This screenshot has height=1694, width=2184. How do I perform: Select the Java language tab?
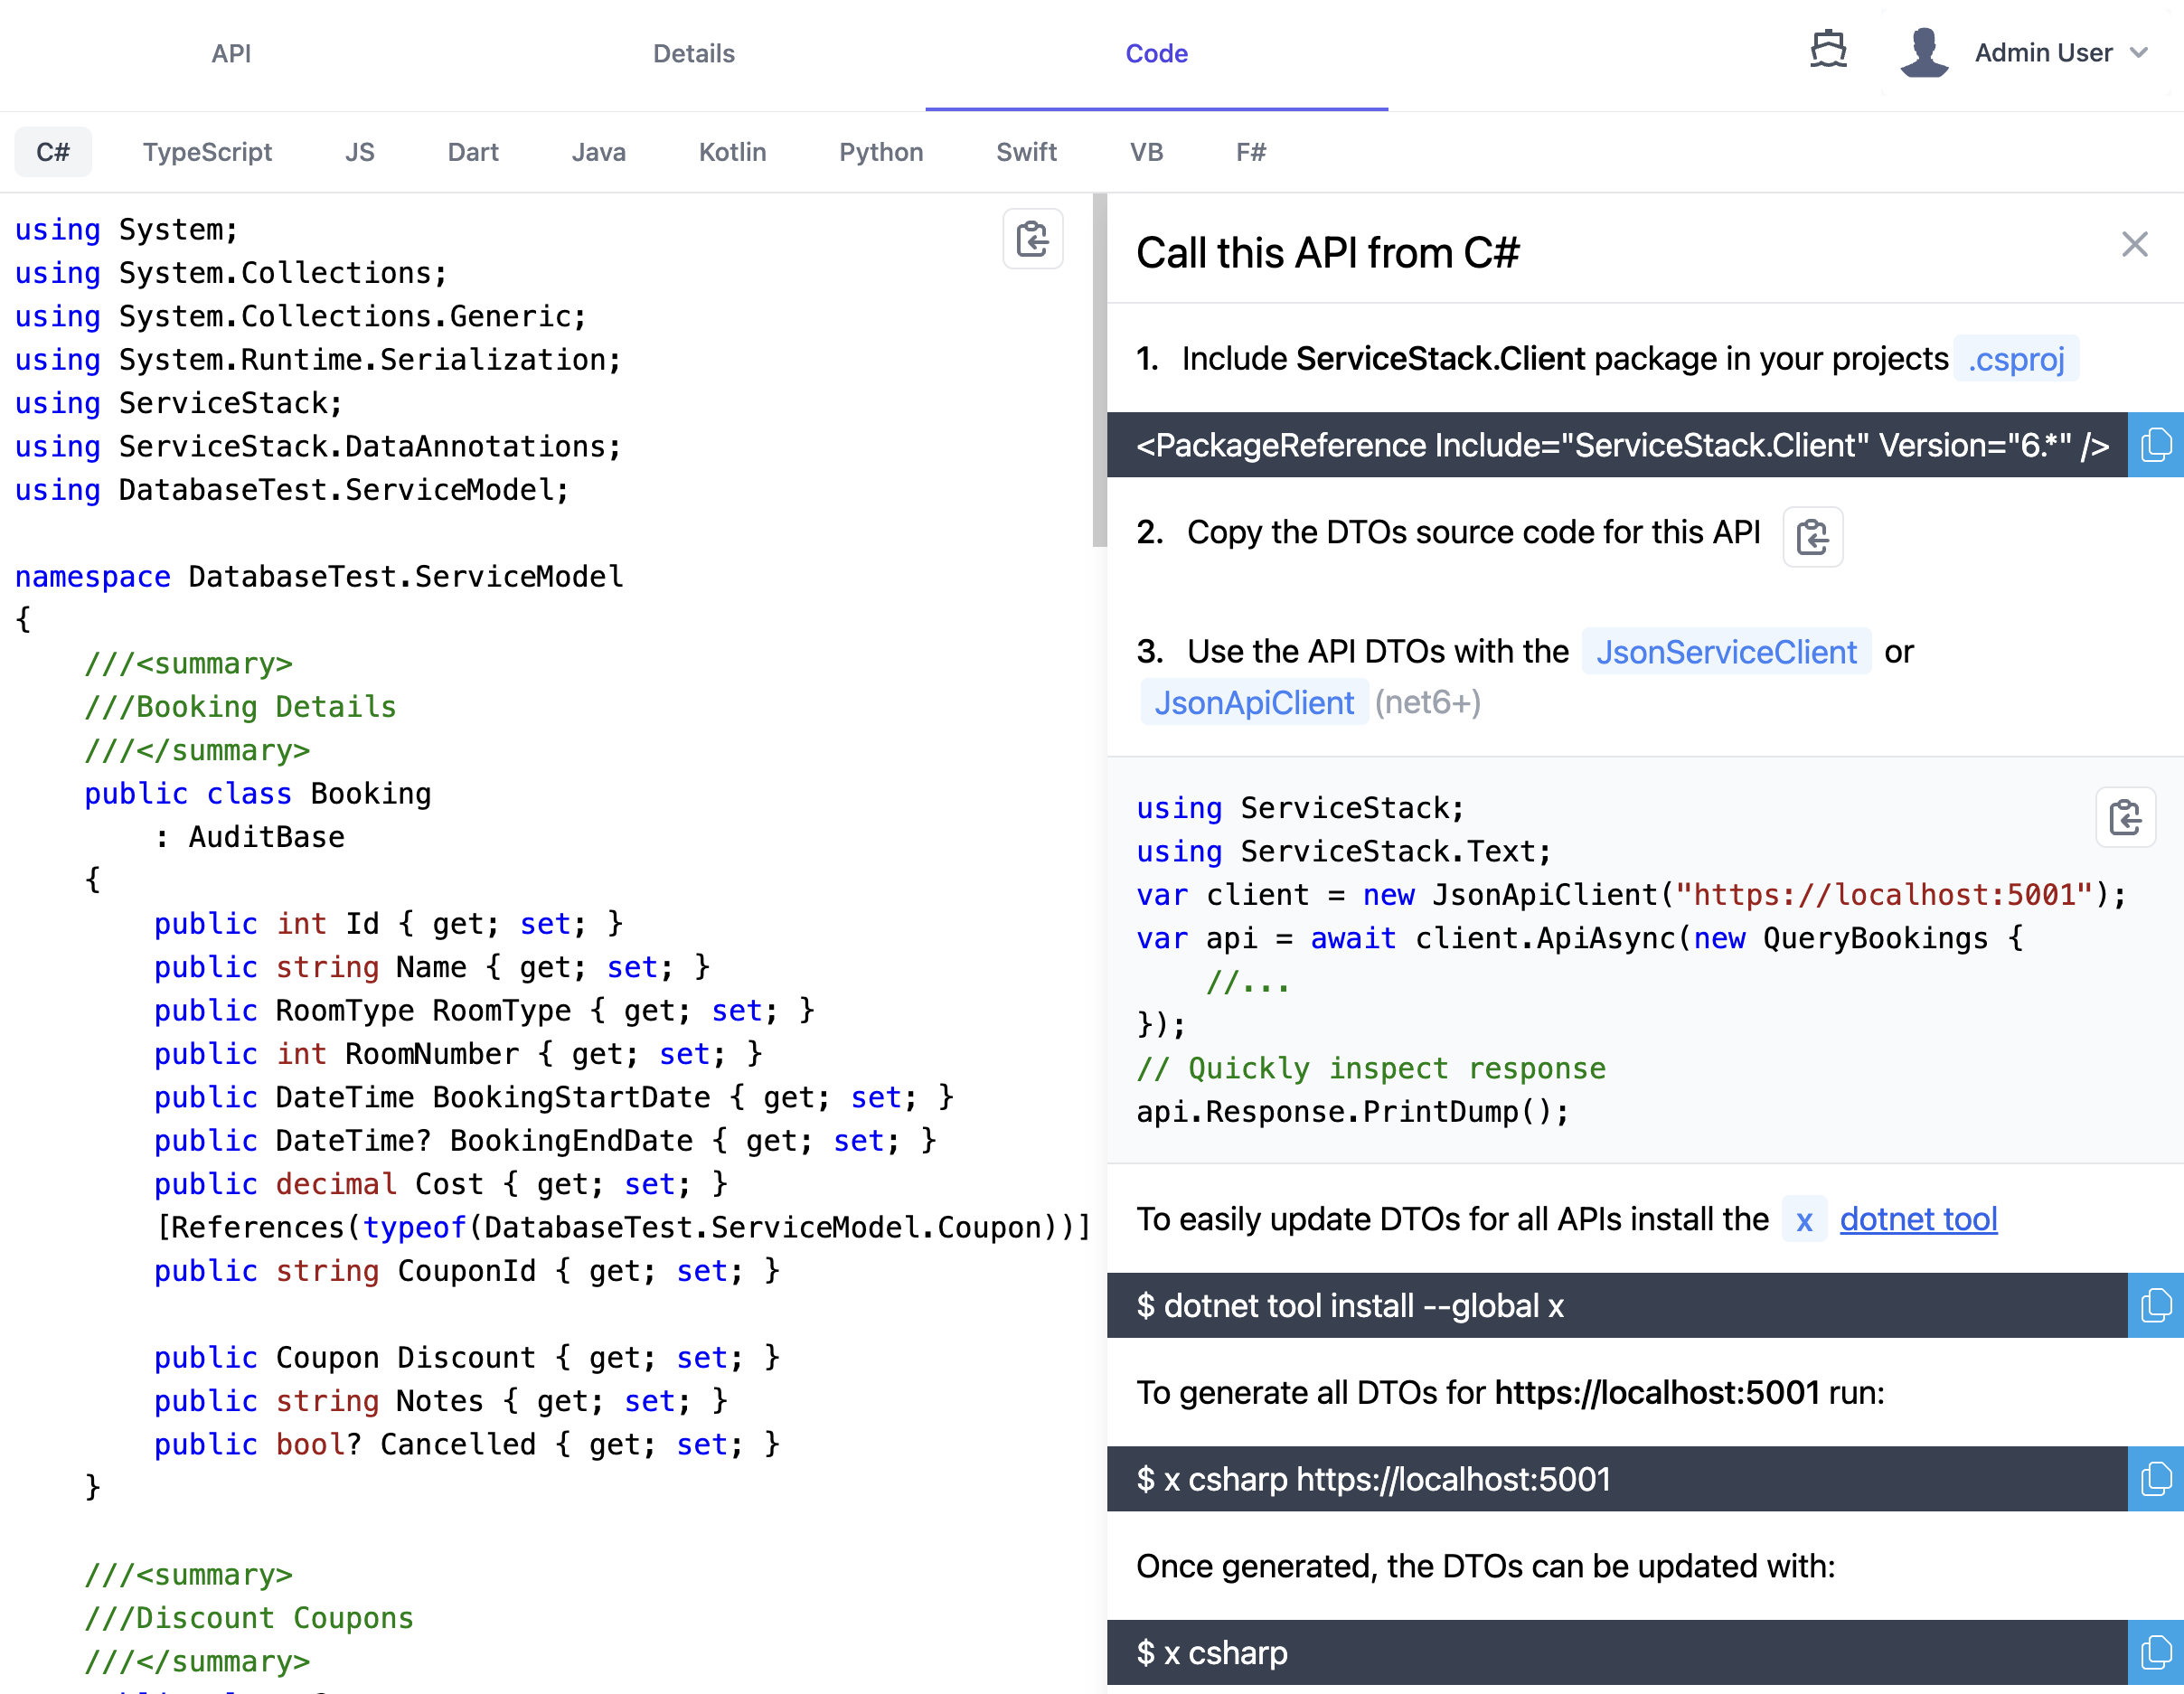[x=598, y=152]
